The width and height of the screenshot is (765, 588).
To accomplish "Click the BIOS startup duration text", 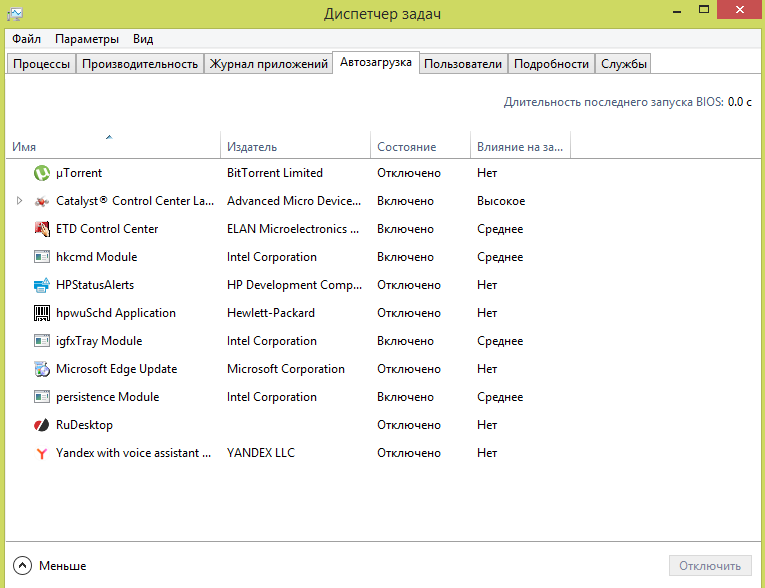I will (x=627, y=102).
